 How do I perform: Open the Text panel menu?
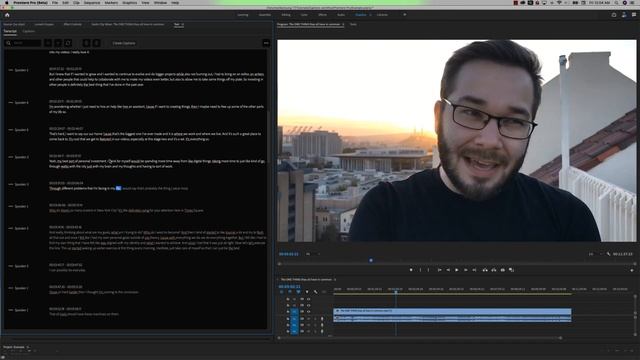click(182, 24)
